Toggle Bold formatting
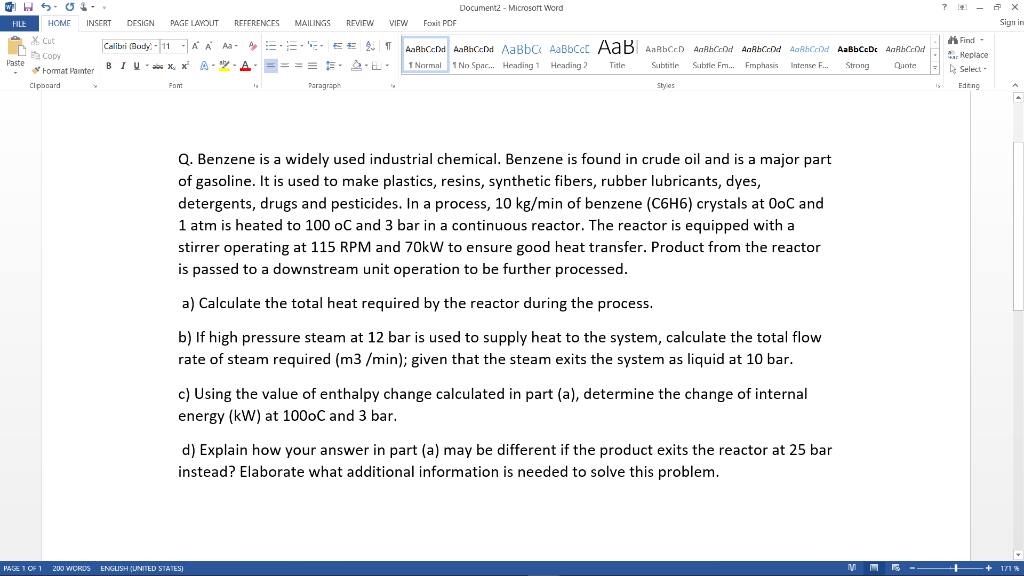The height and width of the screenshot is (576, 1024). tap(110, 65)
